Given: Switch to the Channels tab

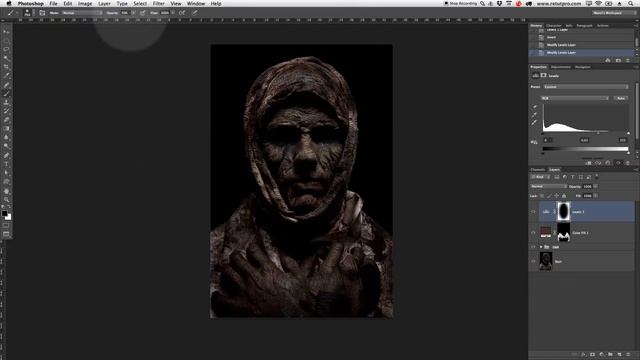Looking at the screenshot, I should click(x=538, y=169).
